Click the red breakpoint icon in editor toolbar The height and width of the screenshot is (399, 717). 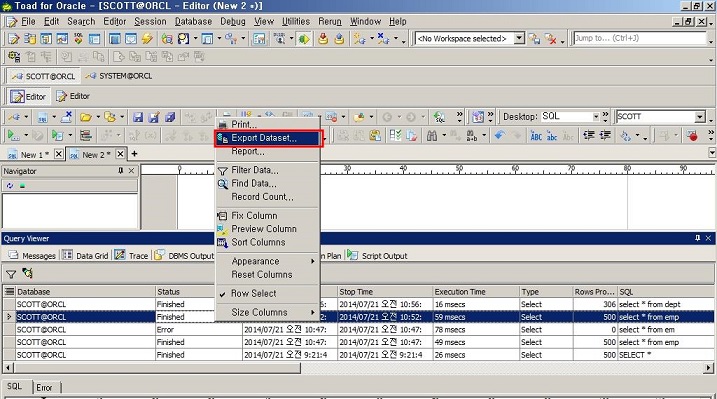pyautogui.click(x=692, y=135)
